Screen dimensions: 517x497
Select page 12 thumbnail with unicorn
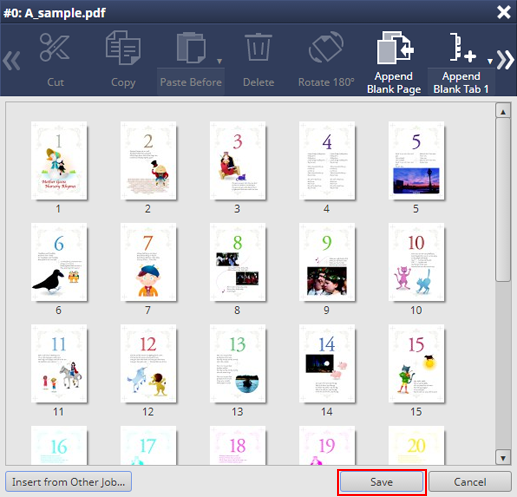(148, 364)
